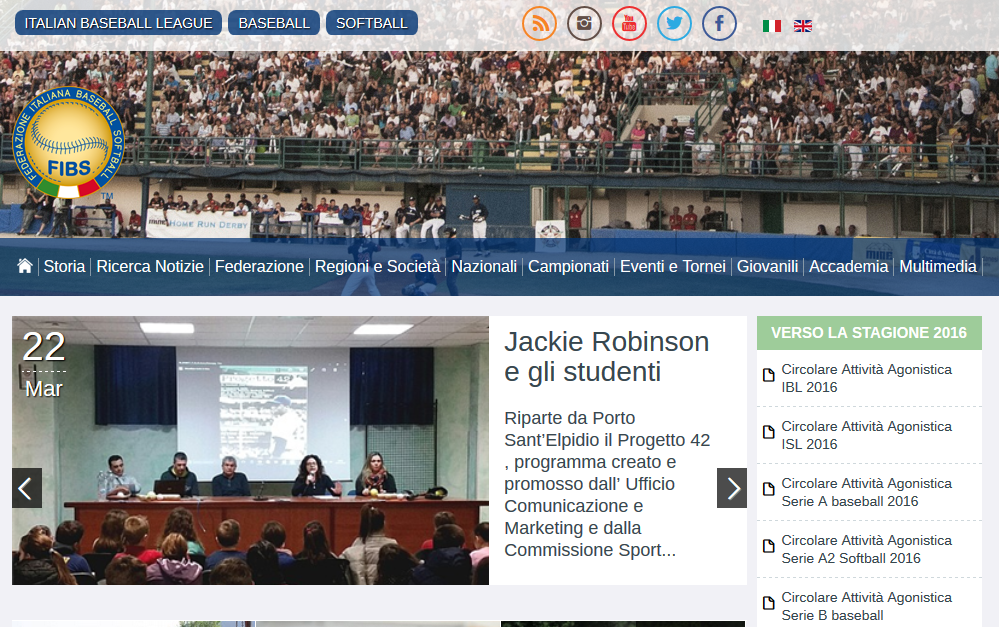Click document icon beside Circolare IBL 2016
999x627 pixels.
pyautogui.click(x=769, y=375)
